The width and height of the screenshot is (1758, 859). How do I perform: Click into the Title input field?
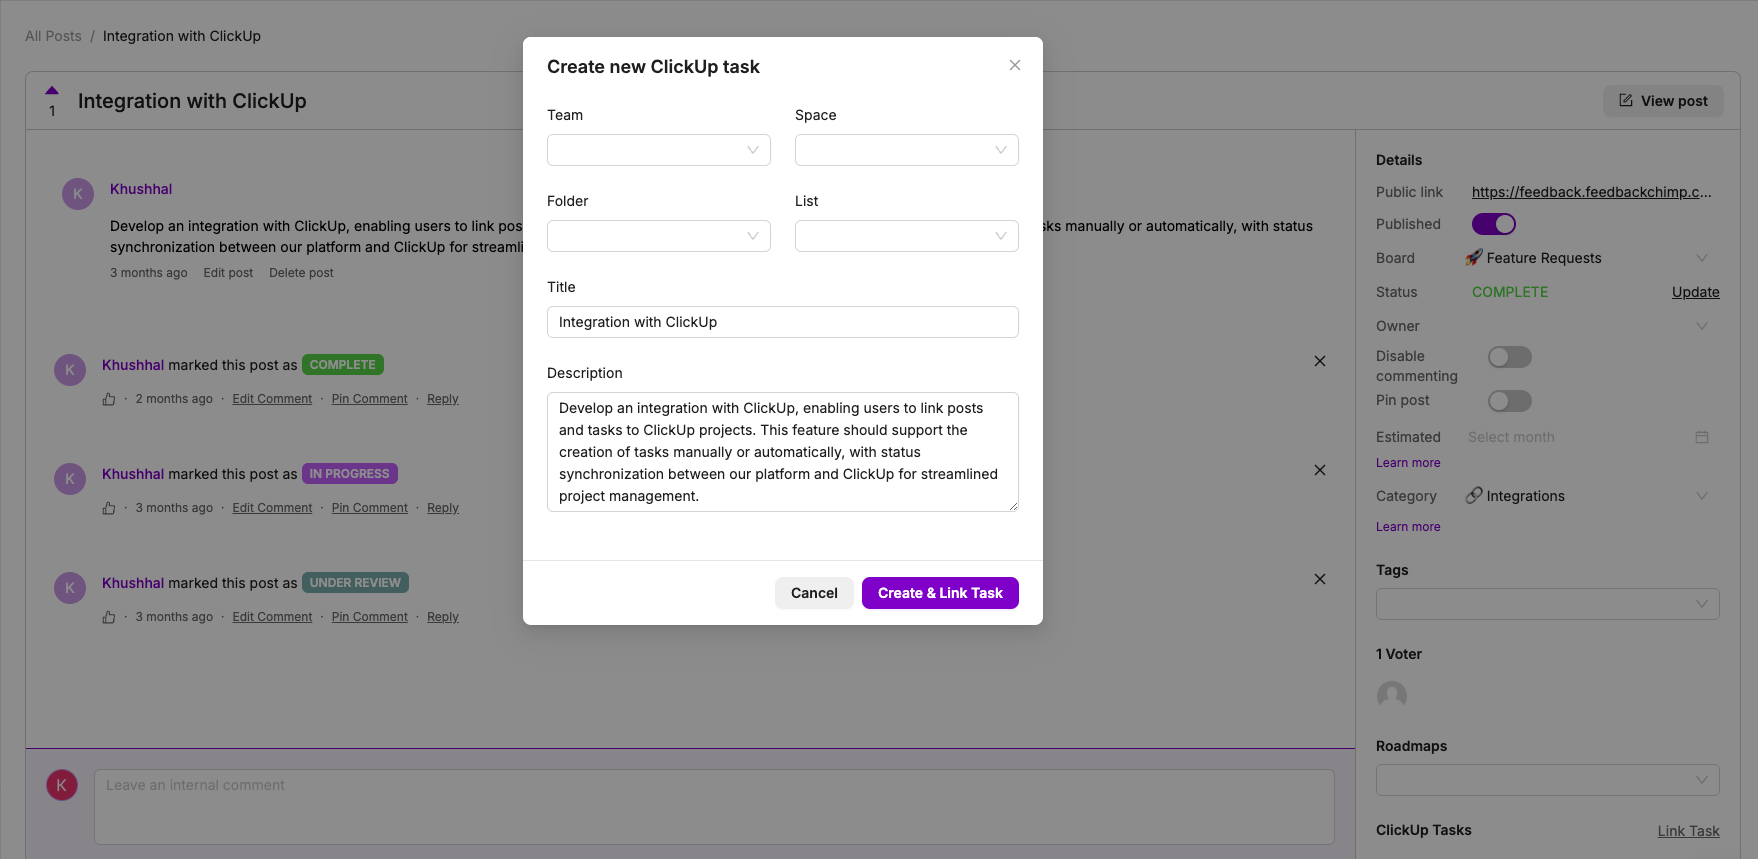coord(782,322)
